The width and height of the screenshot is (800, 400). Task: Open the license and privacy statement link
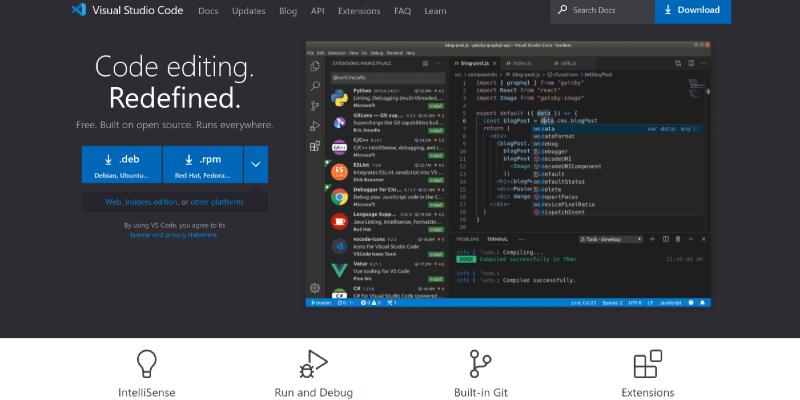pyautogui.click(x=173, y=235)
